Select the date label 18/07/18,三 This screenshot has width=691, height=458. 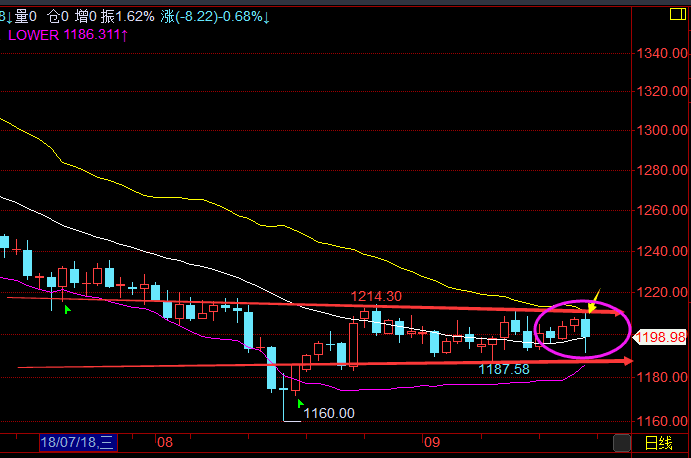point(78,442)
